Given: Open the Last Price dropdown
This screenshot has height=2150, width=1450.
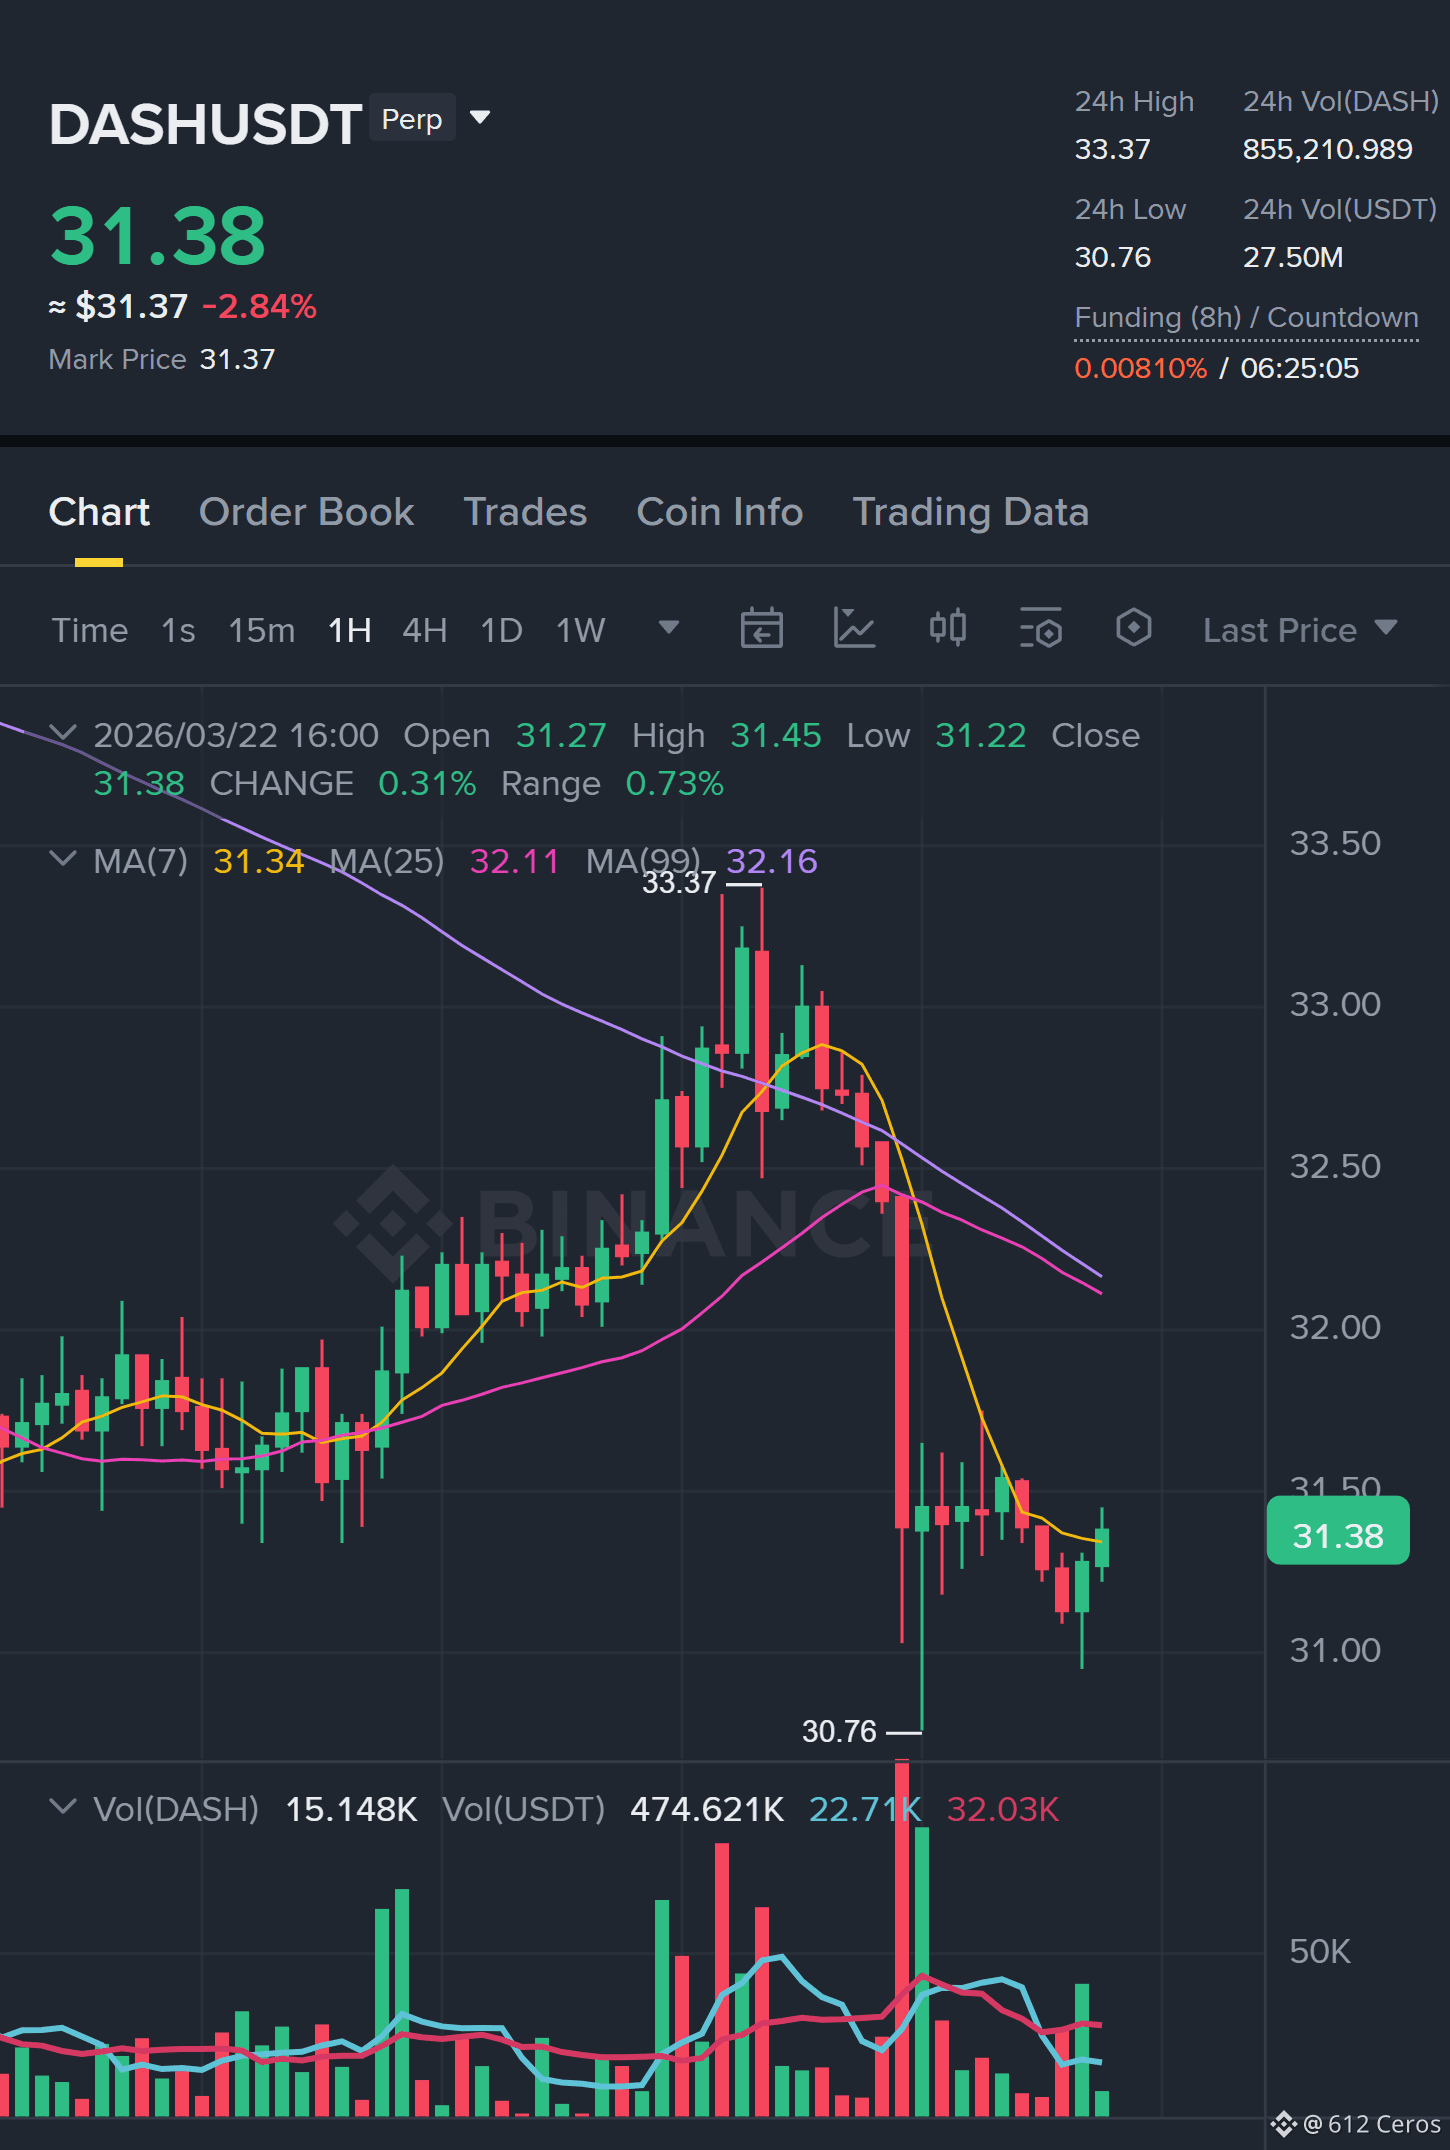Looking at the screenshot, I should pyautogui.click(x=1299, y=630).
